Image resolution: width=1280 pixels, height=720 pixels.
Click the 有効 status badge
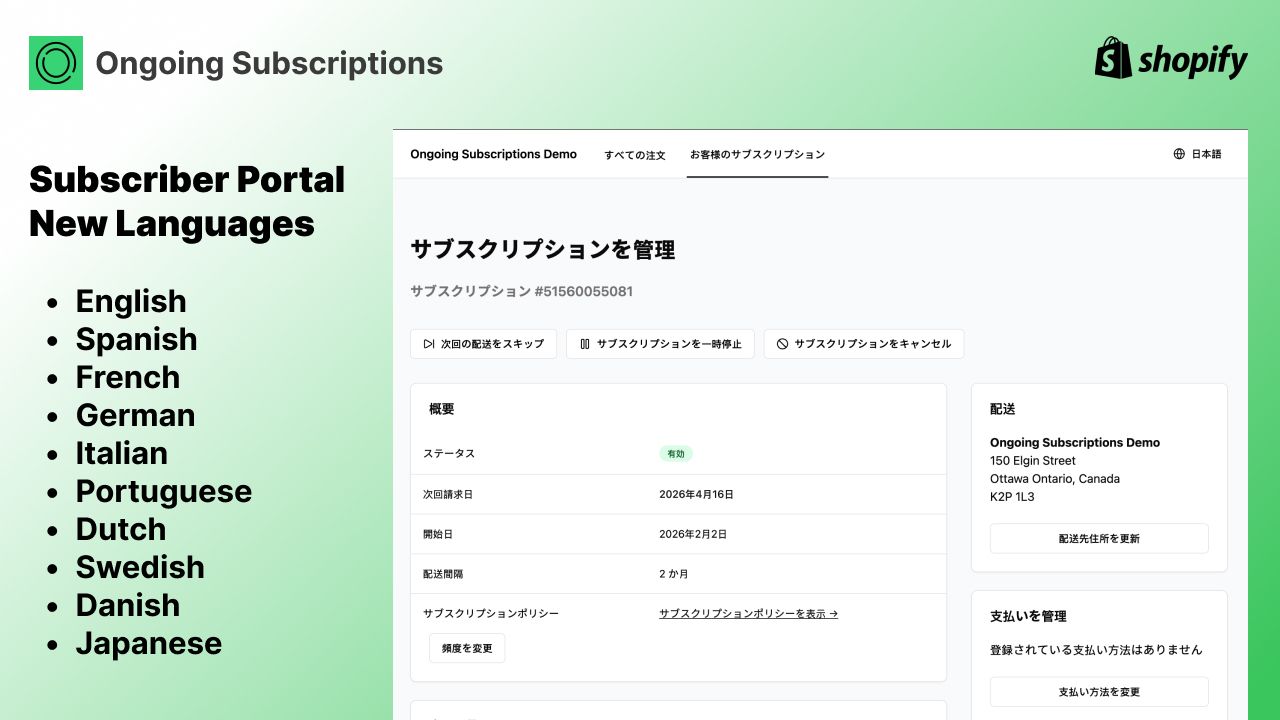676,454
